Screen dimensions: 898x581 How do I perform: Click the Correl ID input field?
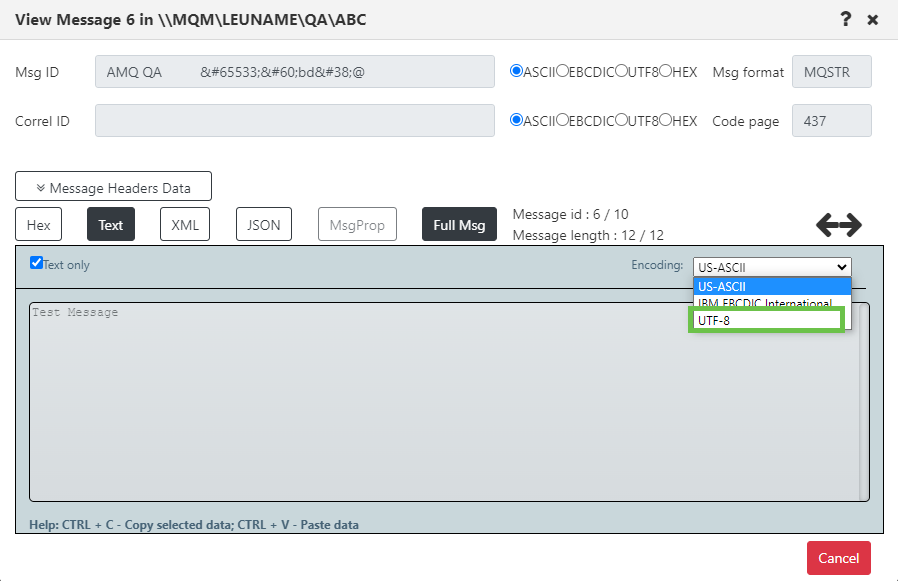(295, 120)
